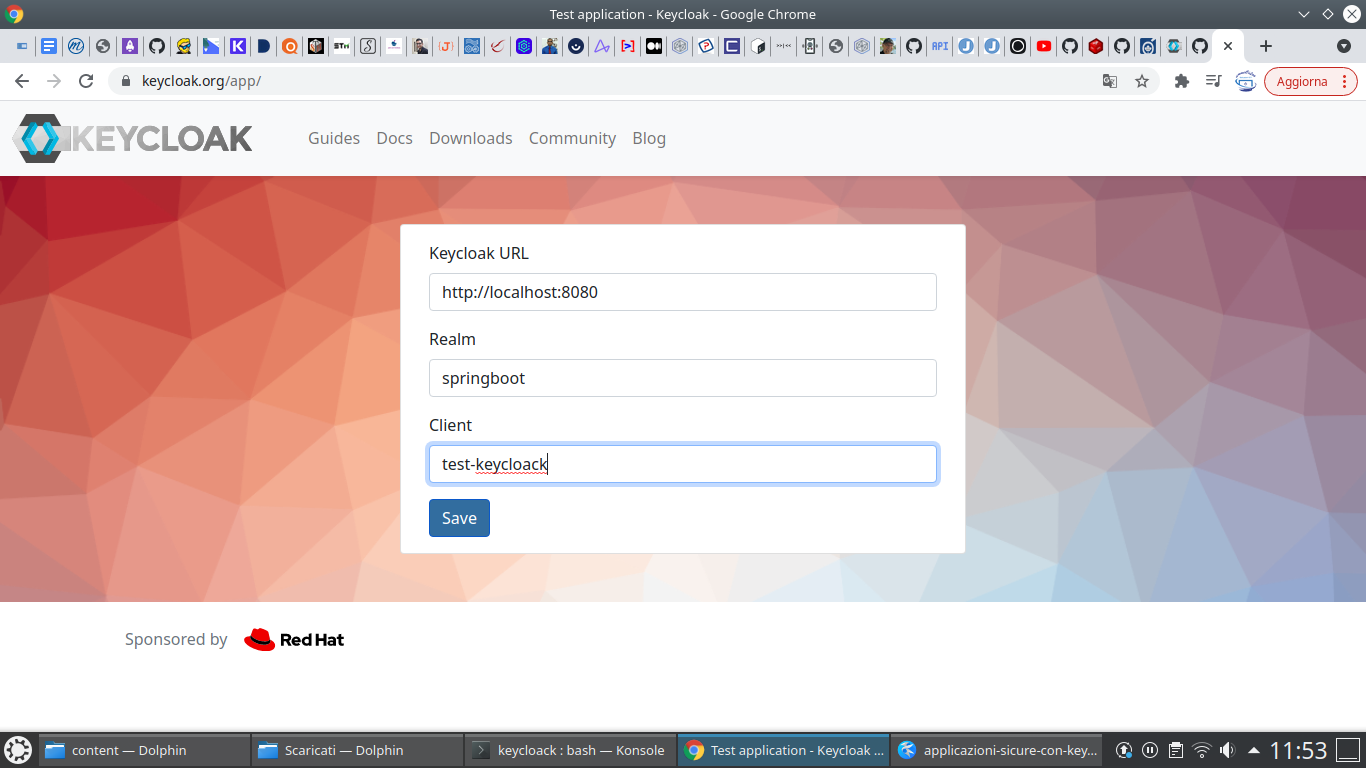This screenshot has width=1366, height=768.
Task: Click the 11:53 clock
Action: coord(1298,750)
